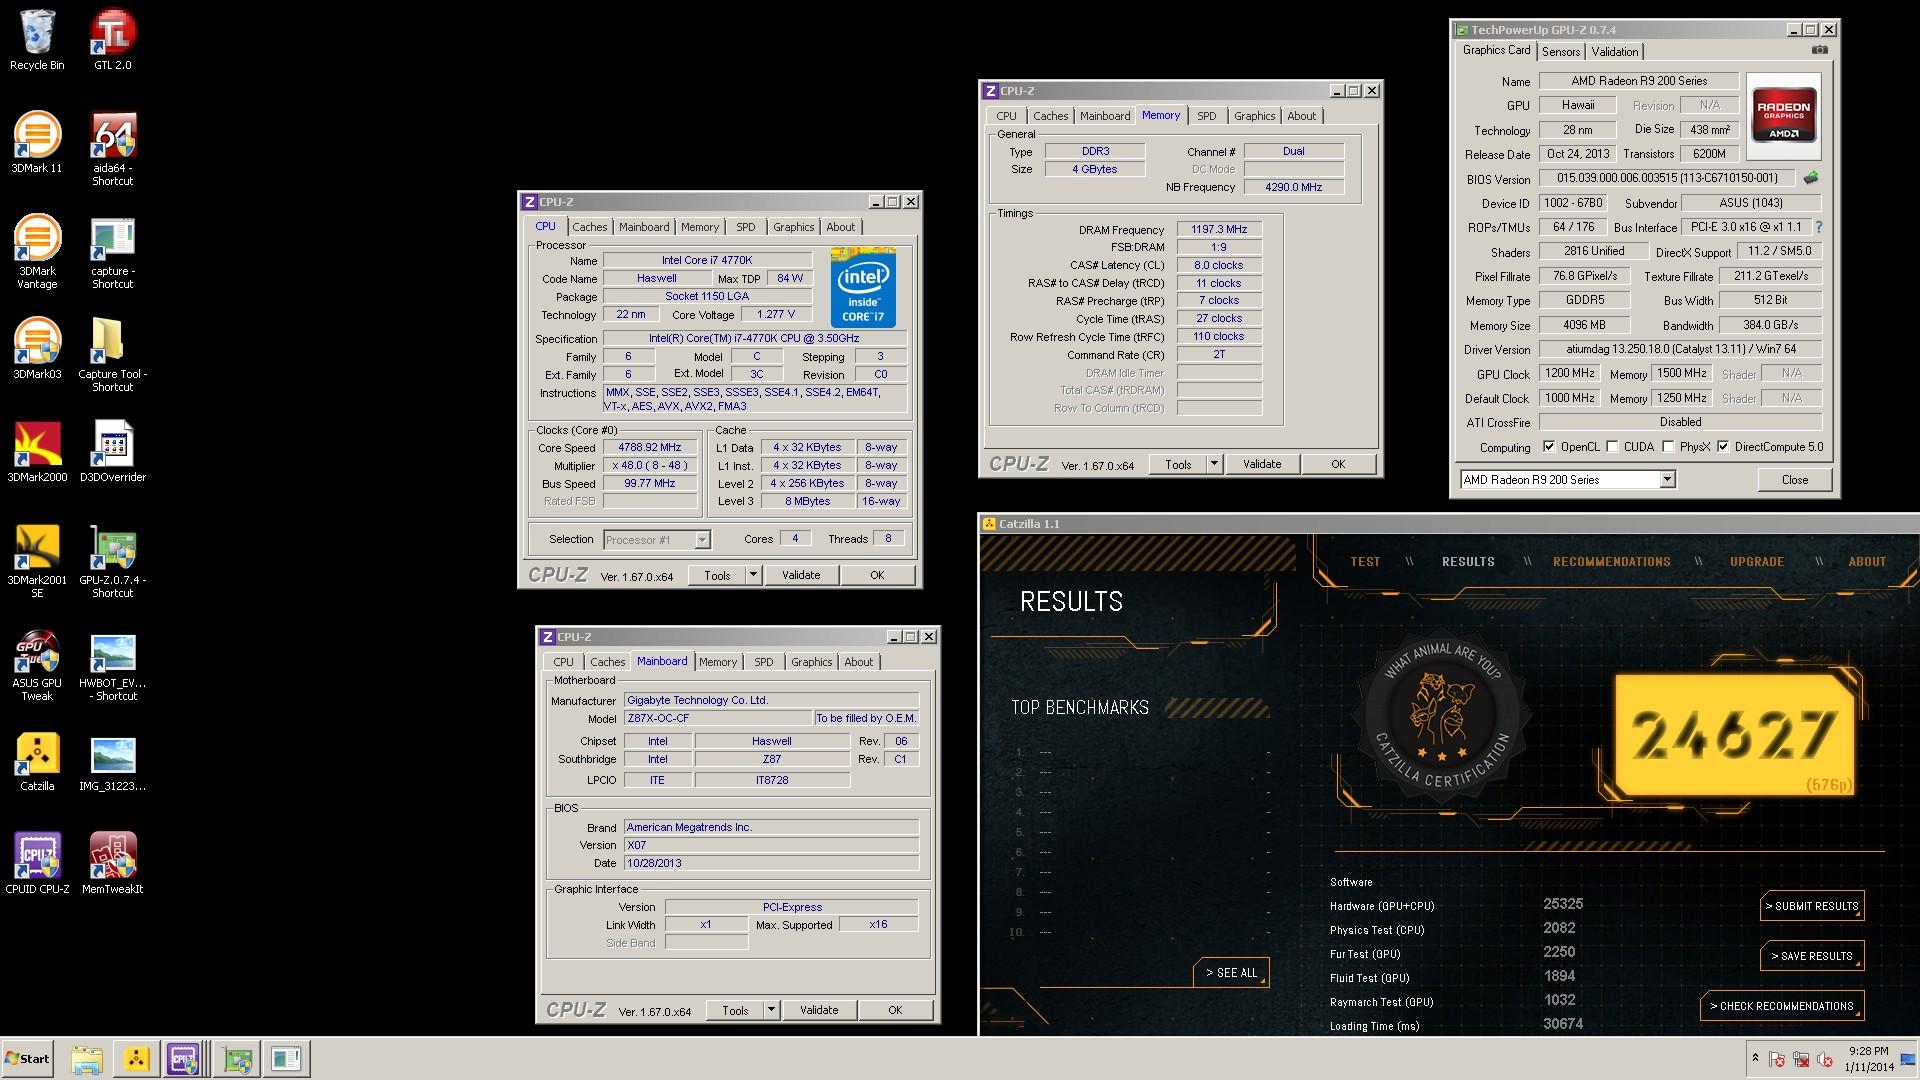Viewport: 1920px width, 1080px height.
Task: Open MemTweakIt desktop icon
Action: click(112, 864)
